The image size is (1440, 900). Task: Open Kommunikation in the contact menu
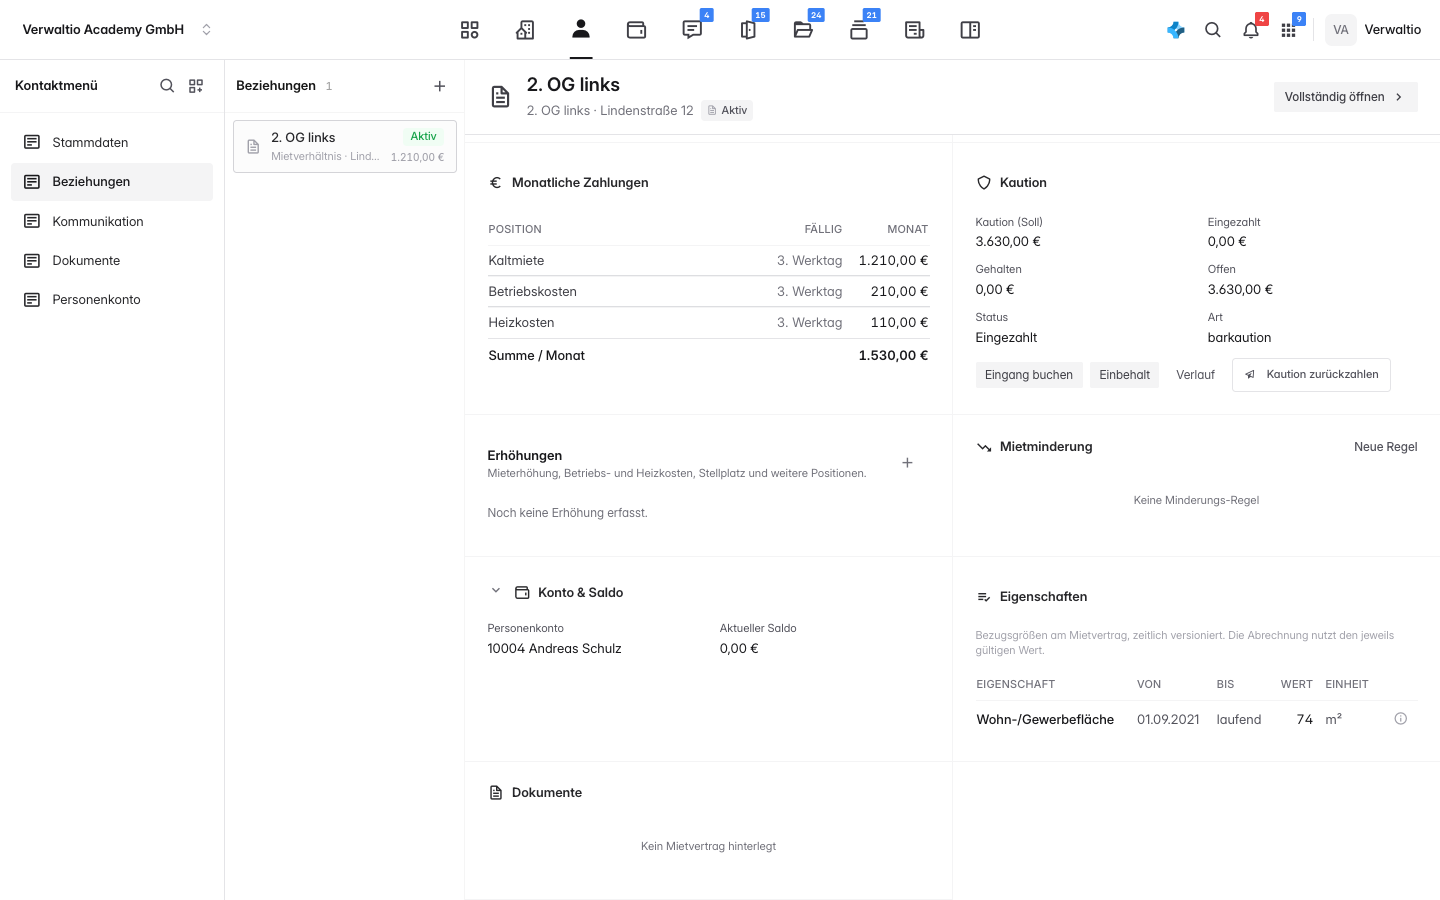112,221
